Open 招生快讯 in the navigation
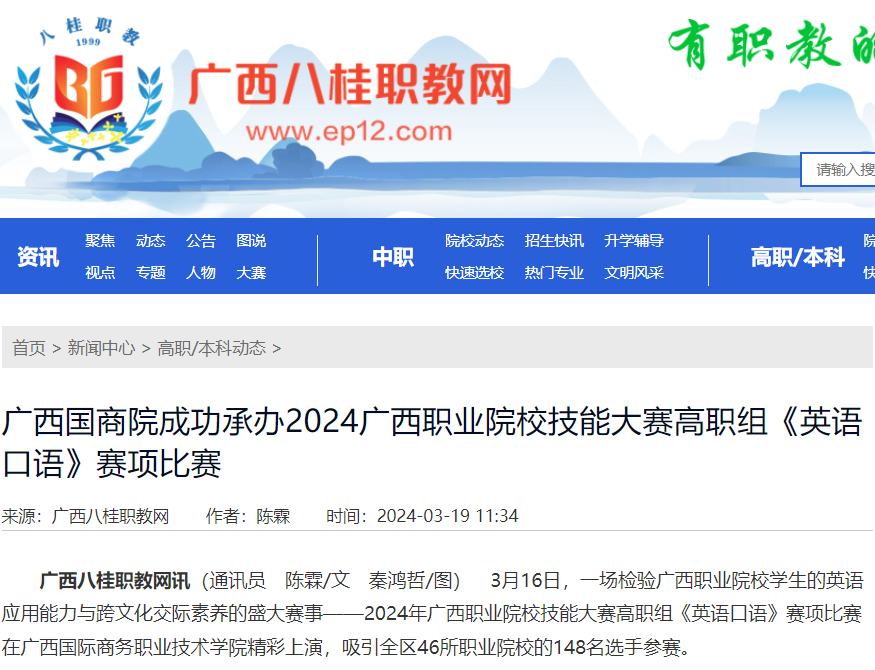The image size is (875, 670). click(x=554, y=241)
